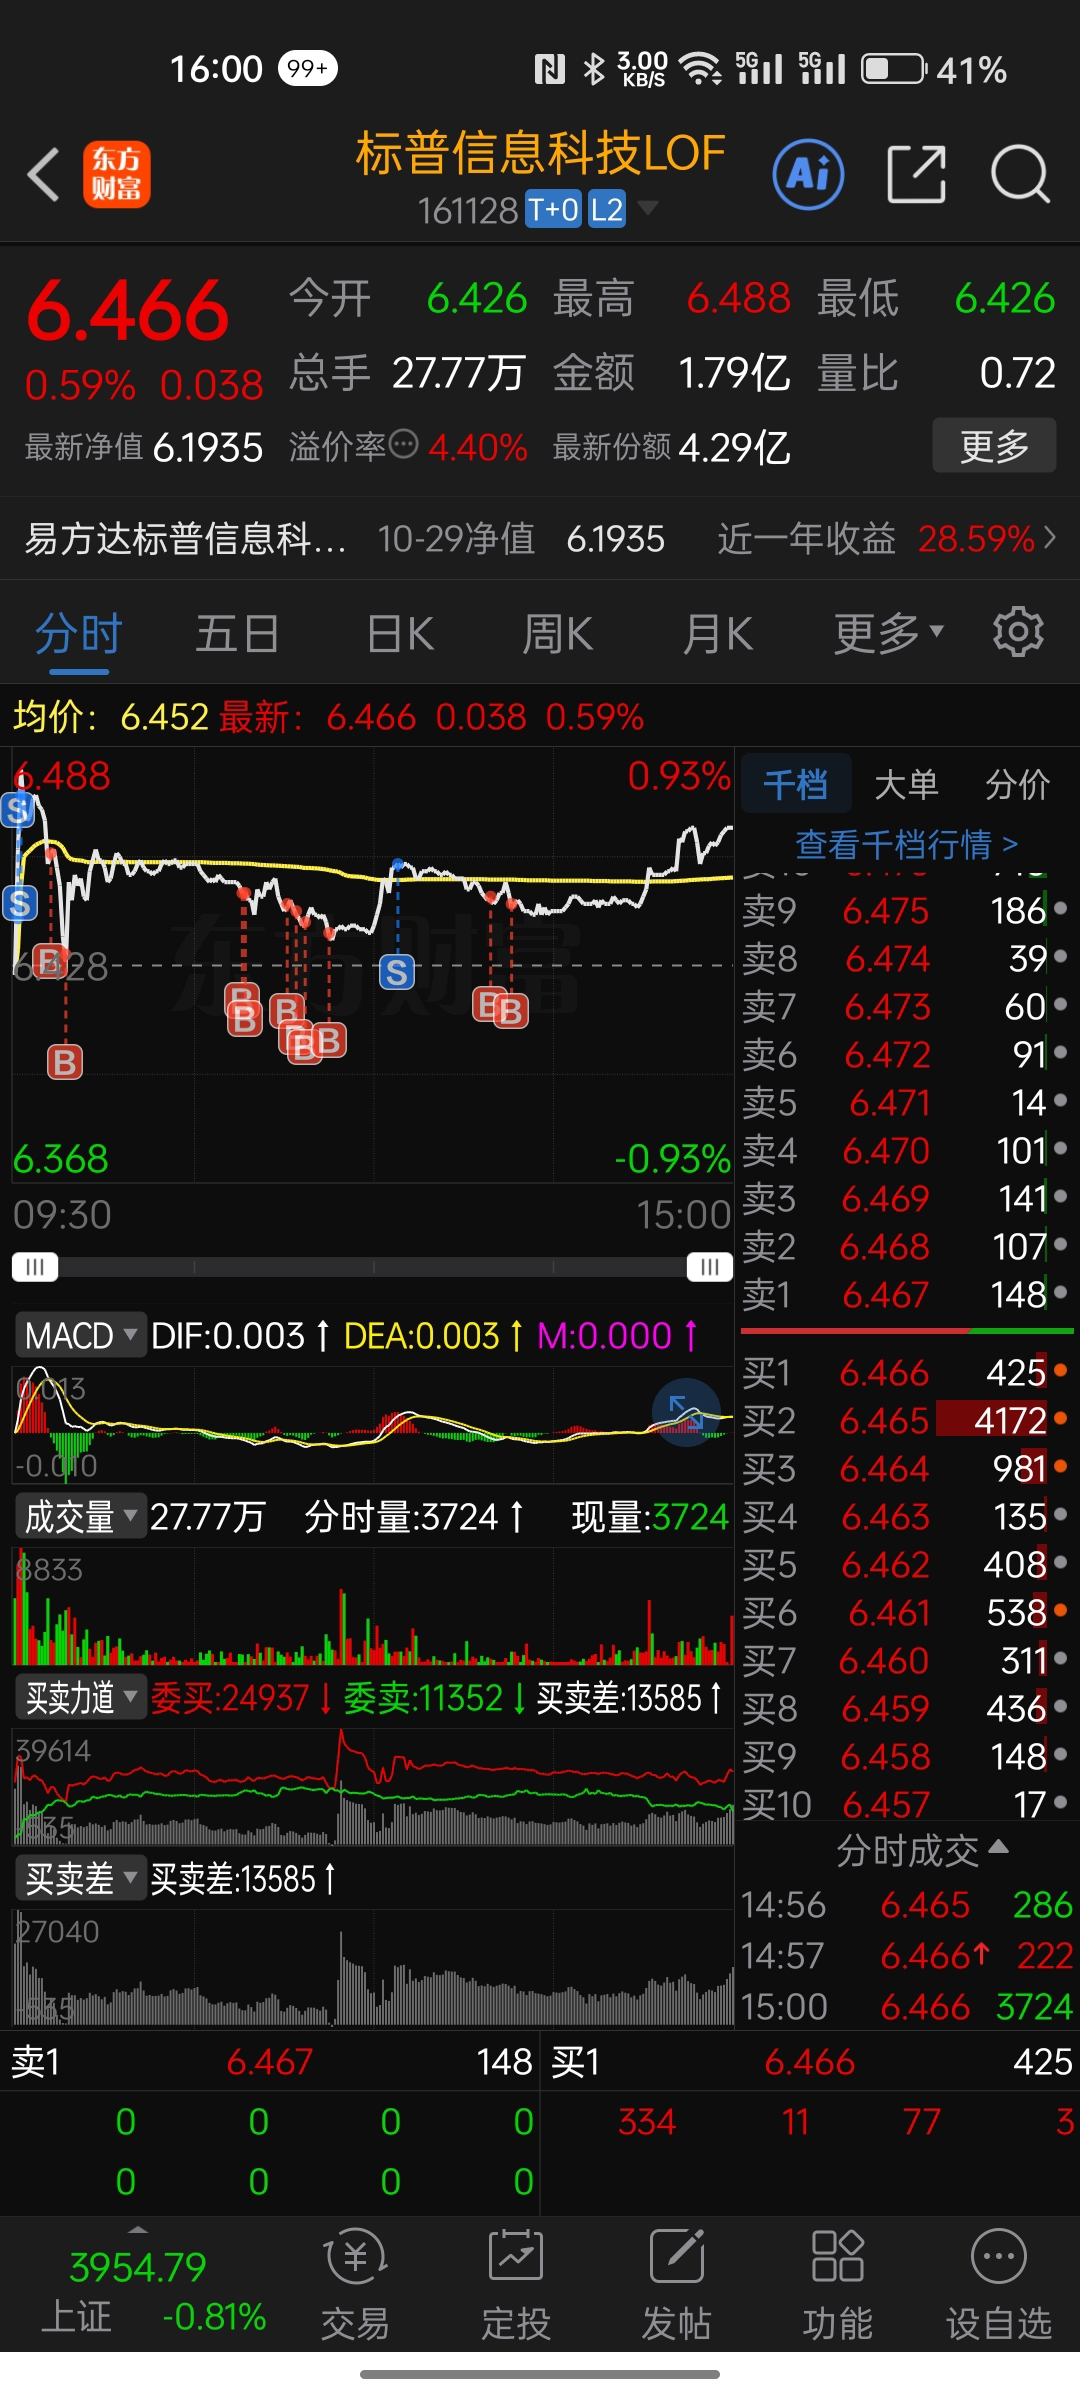
Task: Switch to the 月K tab
Action: tap(717, 634)
